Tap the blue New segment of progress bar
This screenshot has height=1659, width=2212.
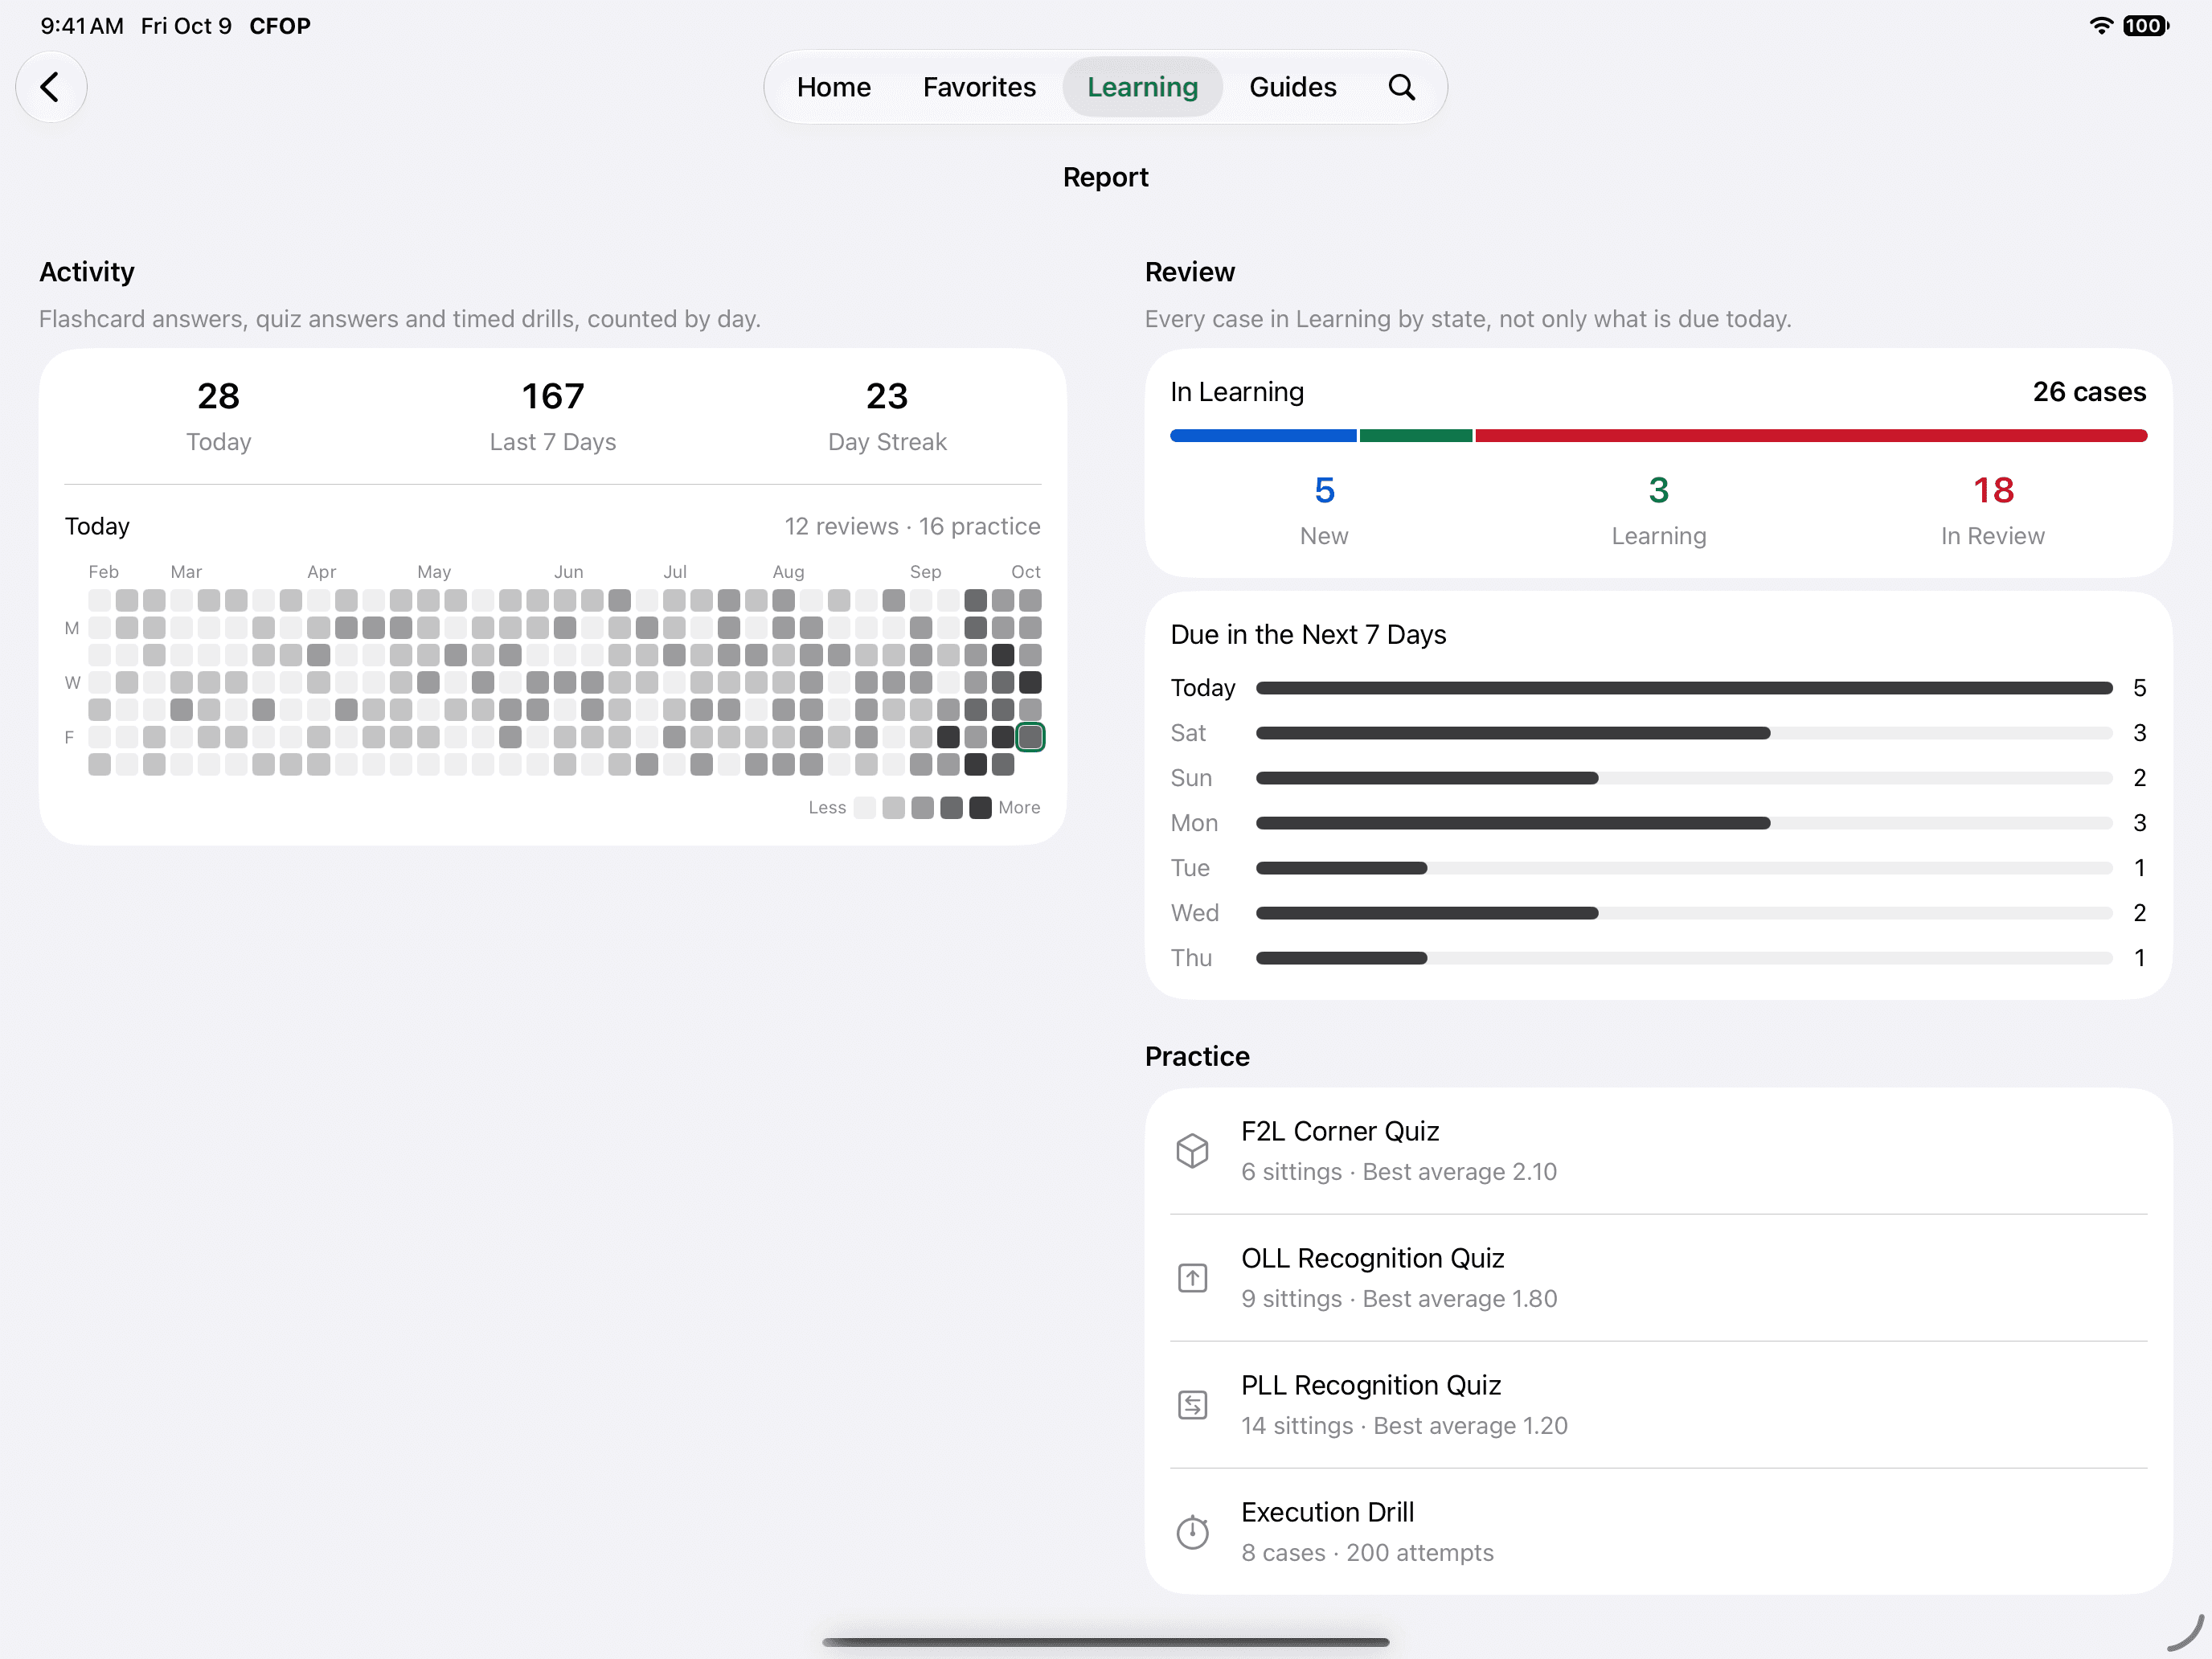[1263, 436]
